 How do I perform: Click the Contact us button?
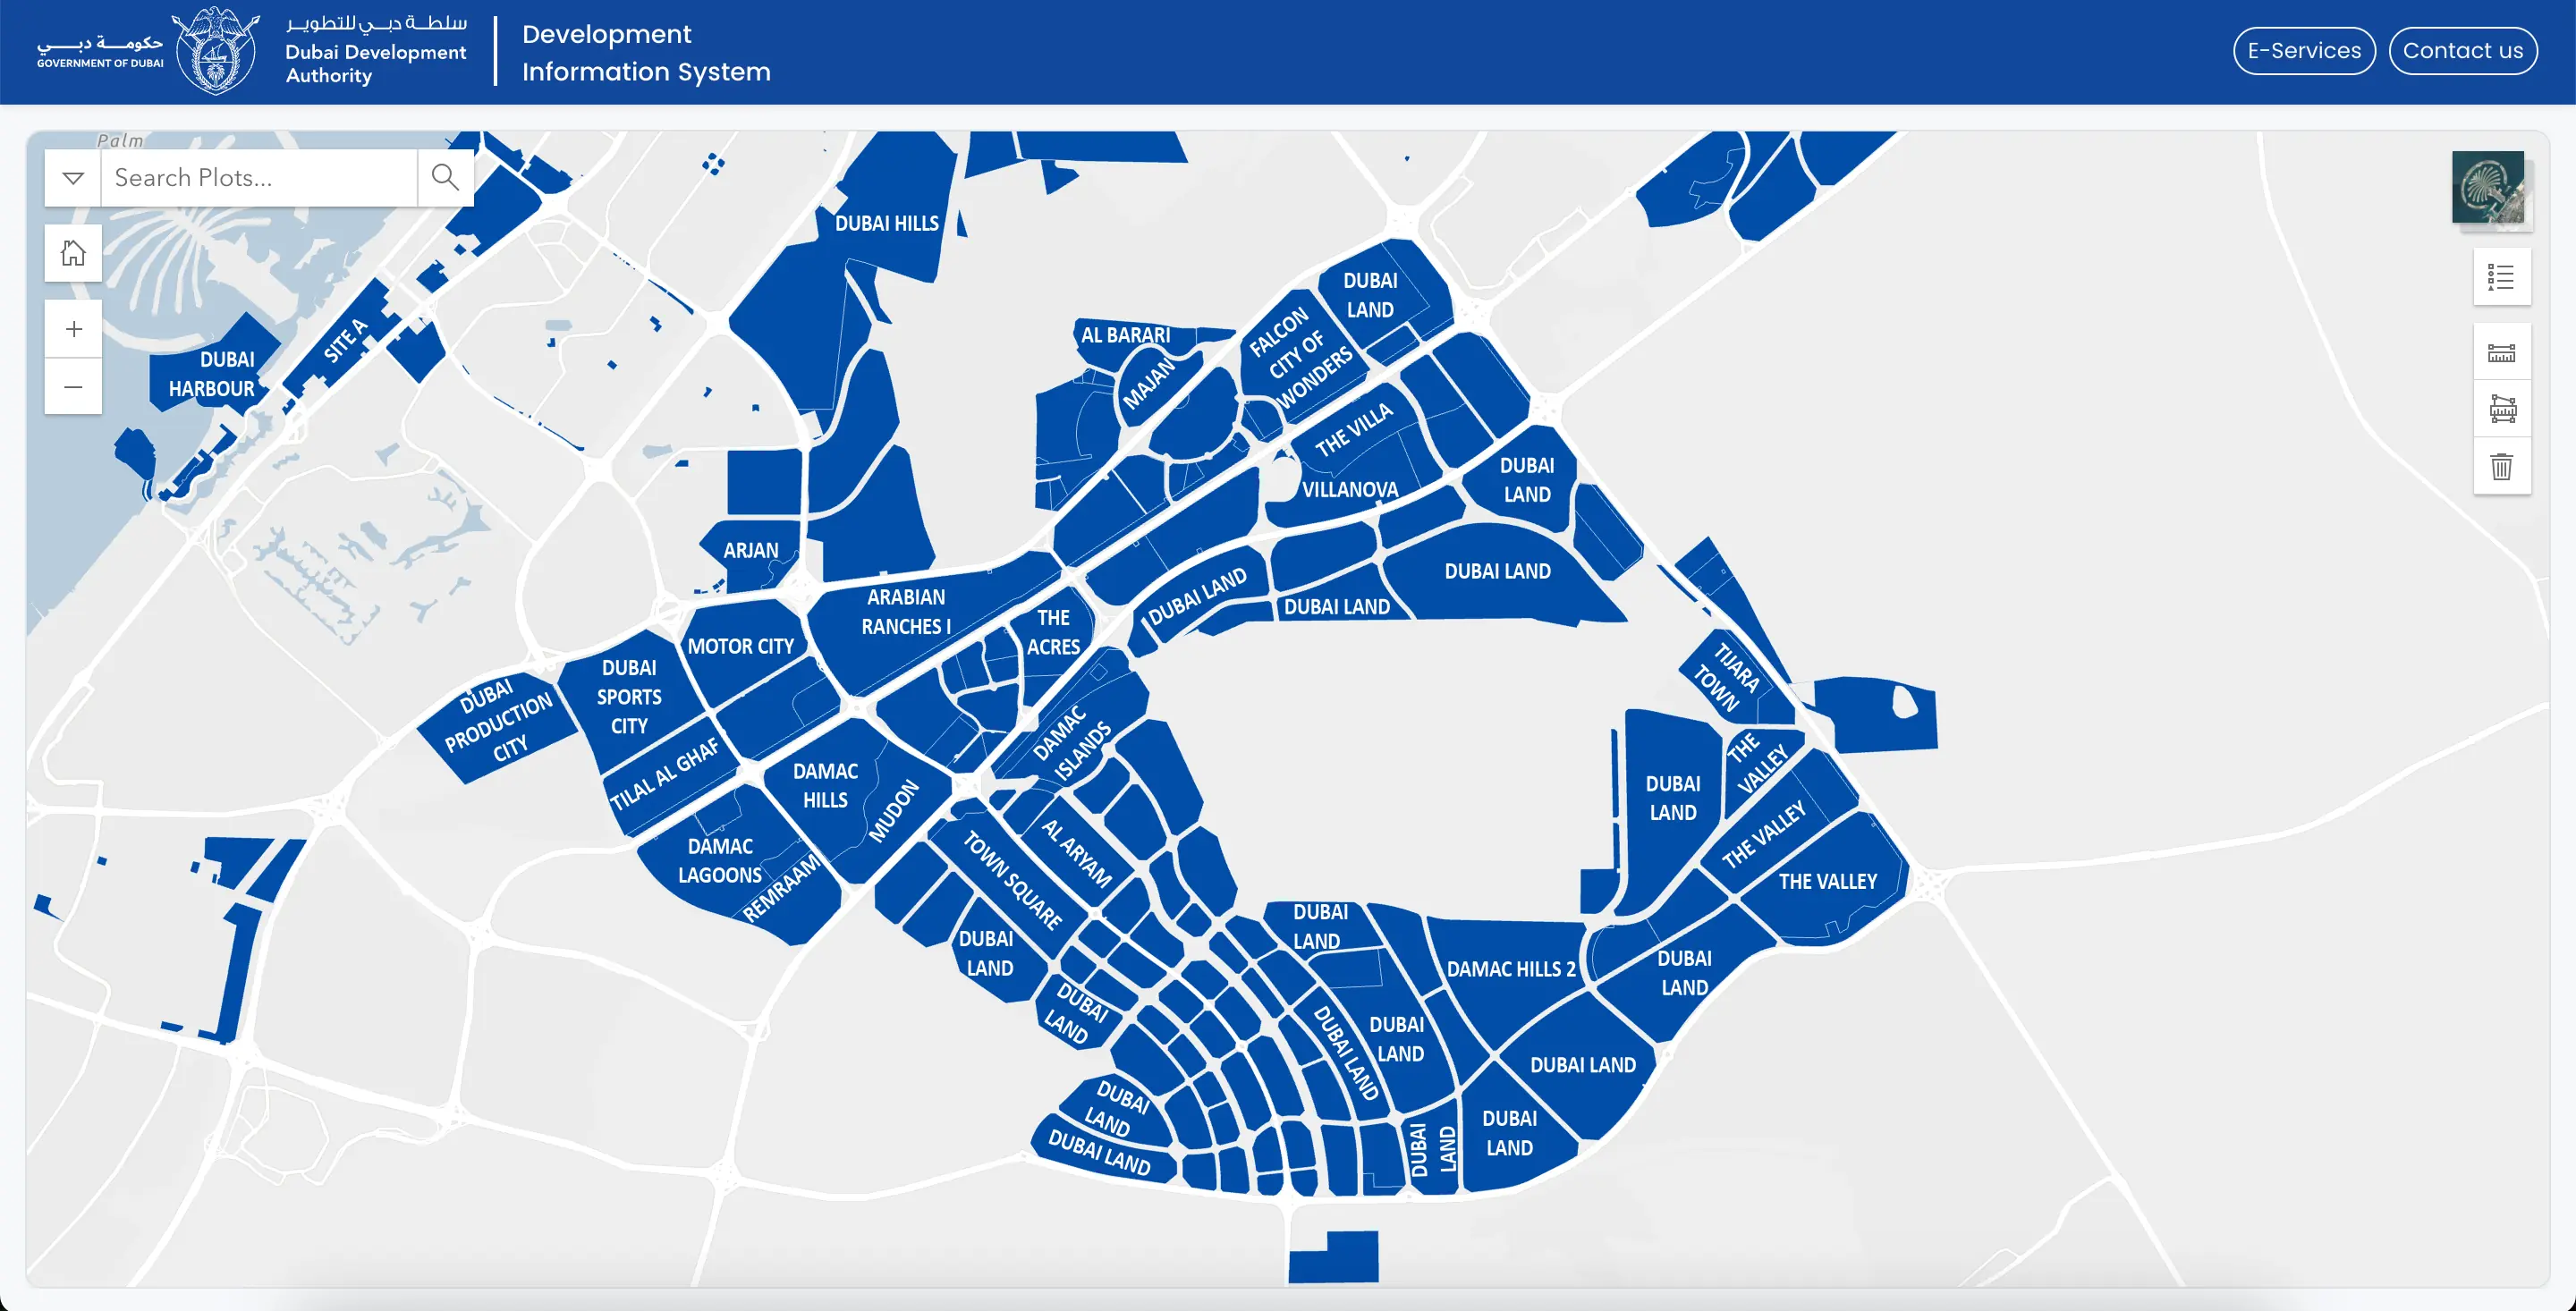pos(2462,51)
